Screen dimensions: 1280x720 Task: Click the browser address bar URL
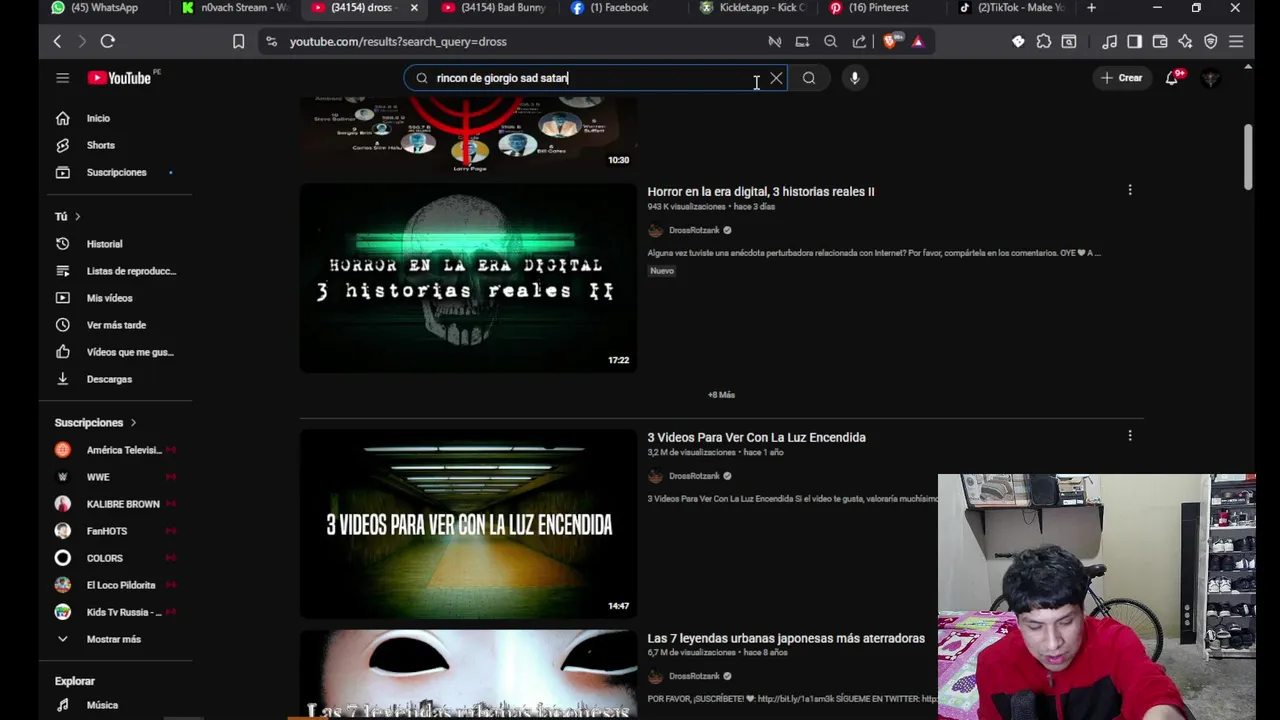point(398,42)
